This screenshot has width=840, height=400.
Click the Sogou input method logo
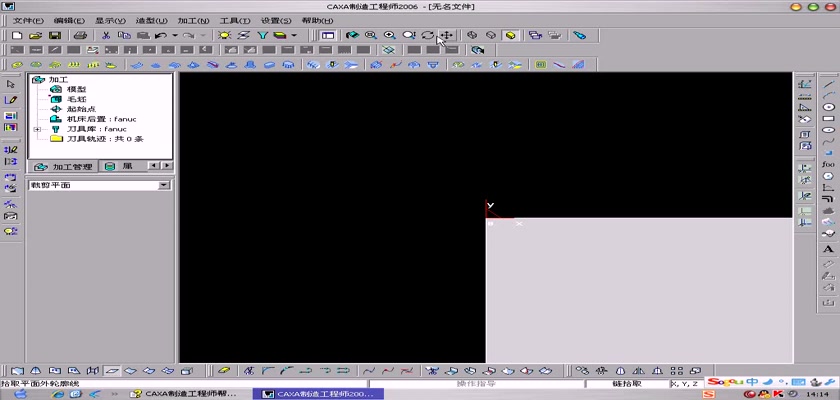(726, 382)
